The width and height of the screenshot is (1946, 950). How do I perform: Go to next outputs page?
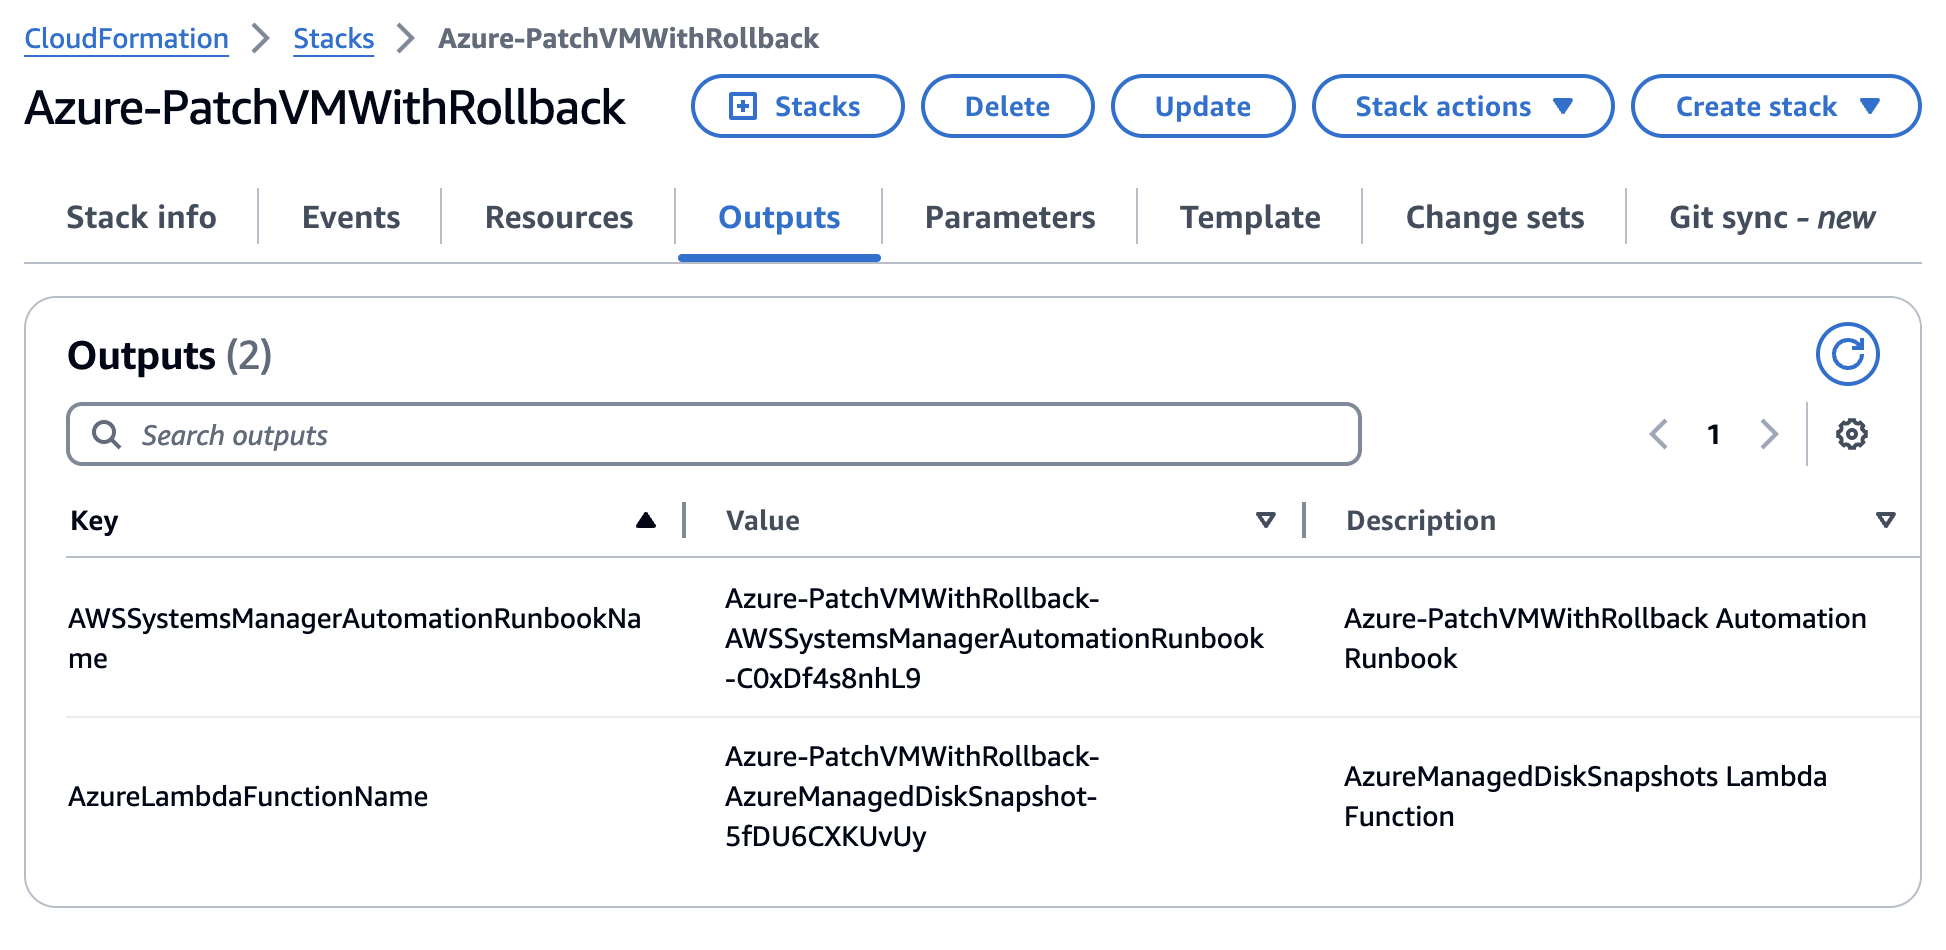[x=1769, y=434]
